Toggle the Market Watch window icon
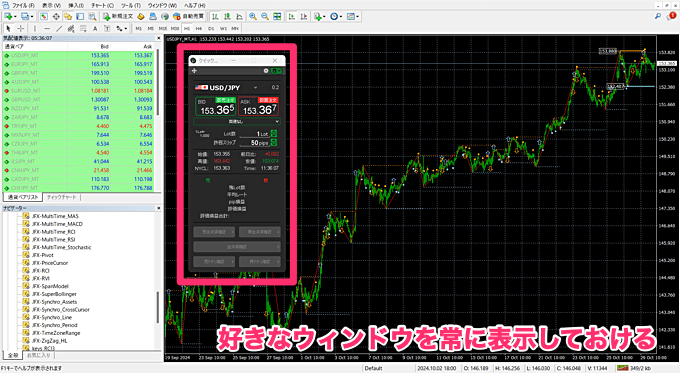The width and height of the screenshot is (680, 373). [x=44, y=16]
